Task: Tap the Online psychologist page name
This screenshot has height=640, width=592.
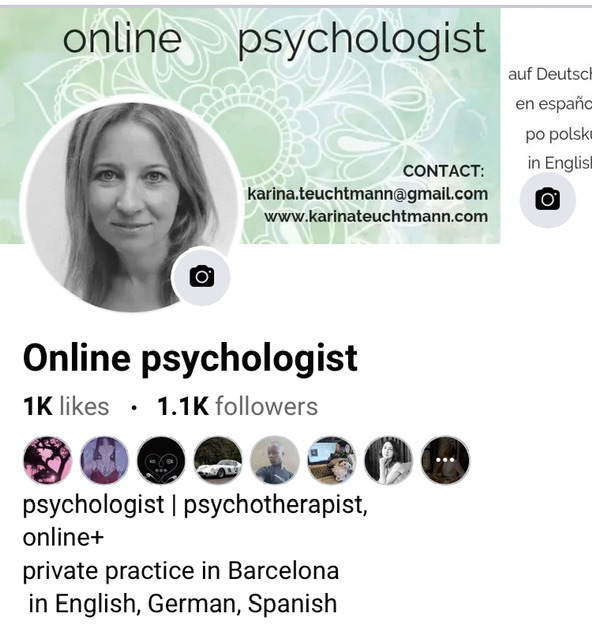Action: [x=190, y=358]
